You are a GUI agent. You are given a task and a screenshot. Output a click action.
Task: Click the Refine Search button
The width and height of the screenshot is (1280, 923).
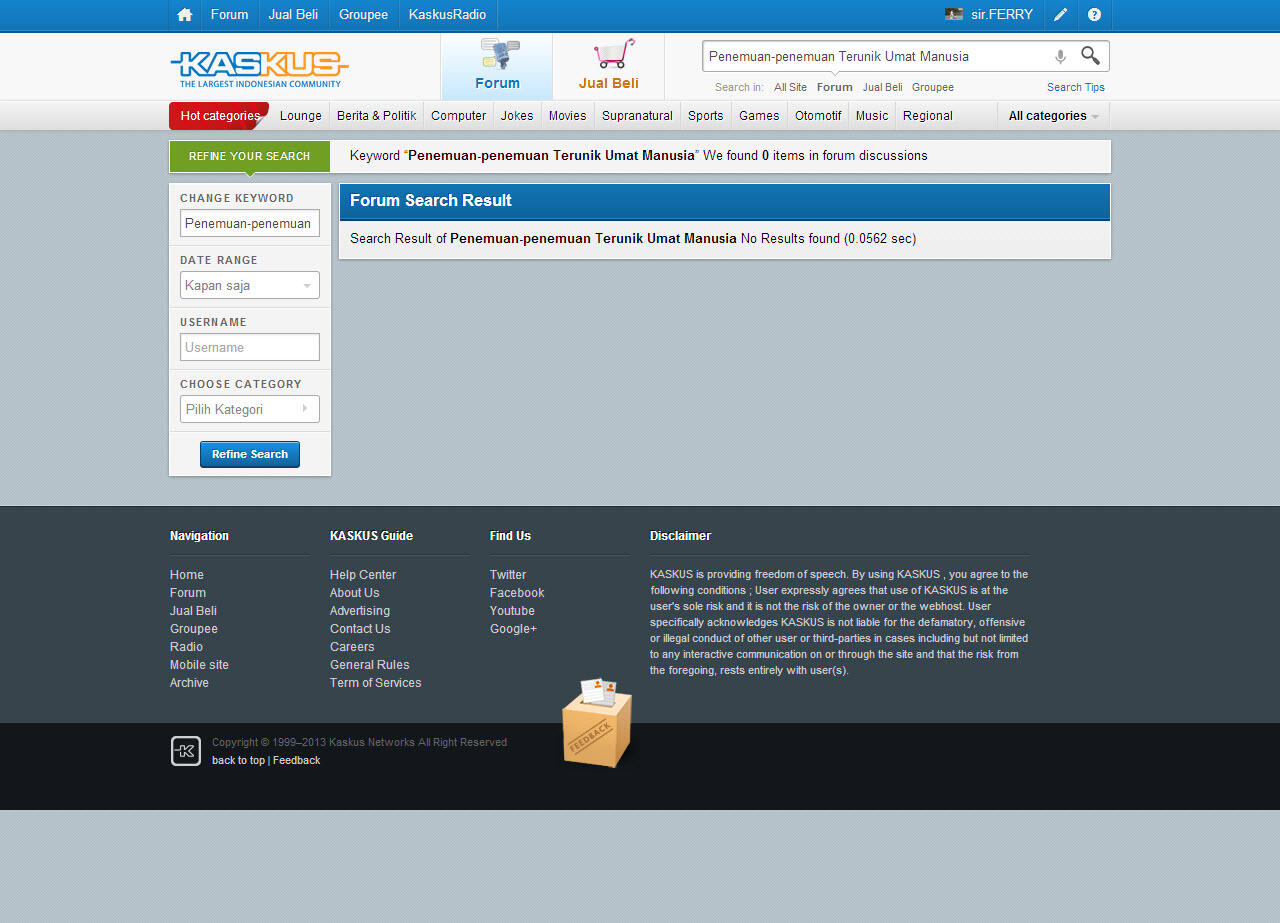(250, 454)
